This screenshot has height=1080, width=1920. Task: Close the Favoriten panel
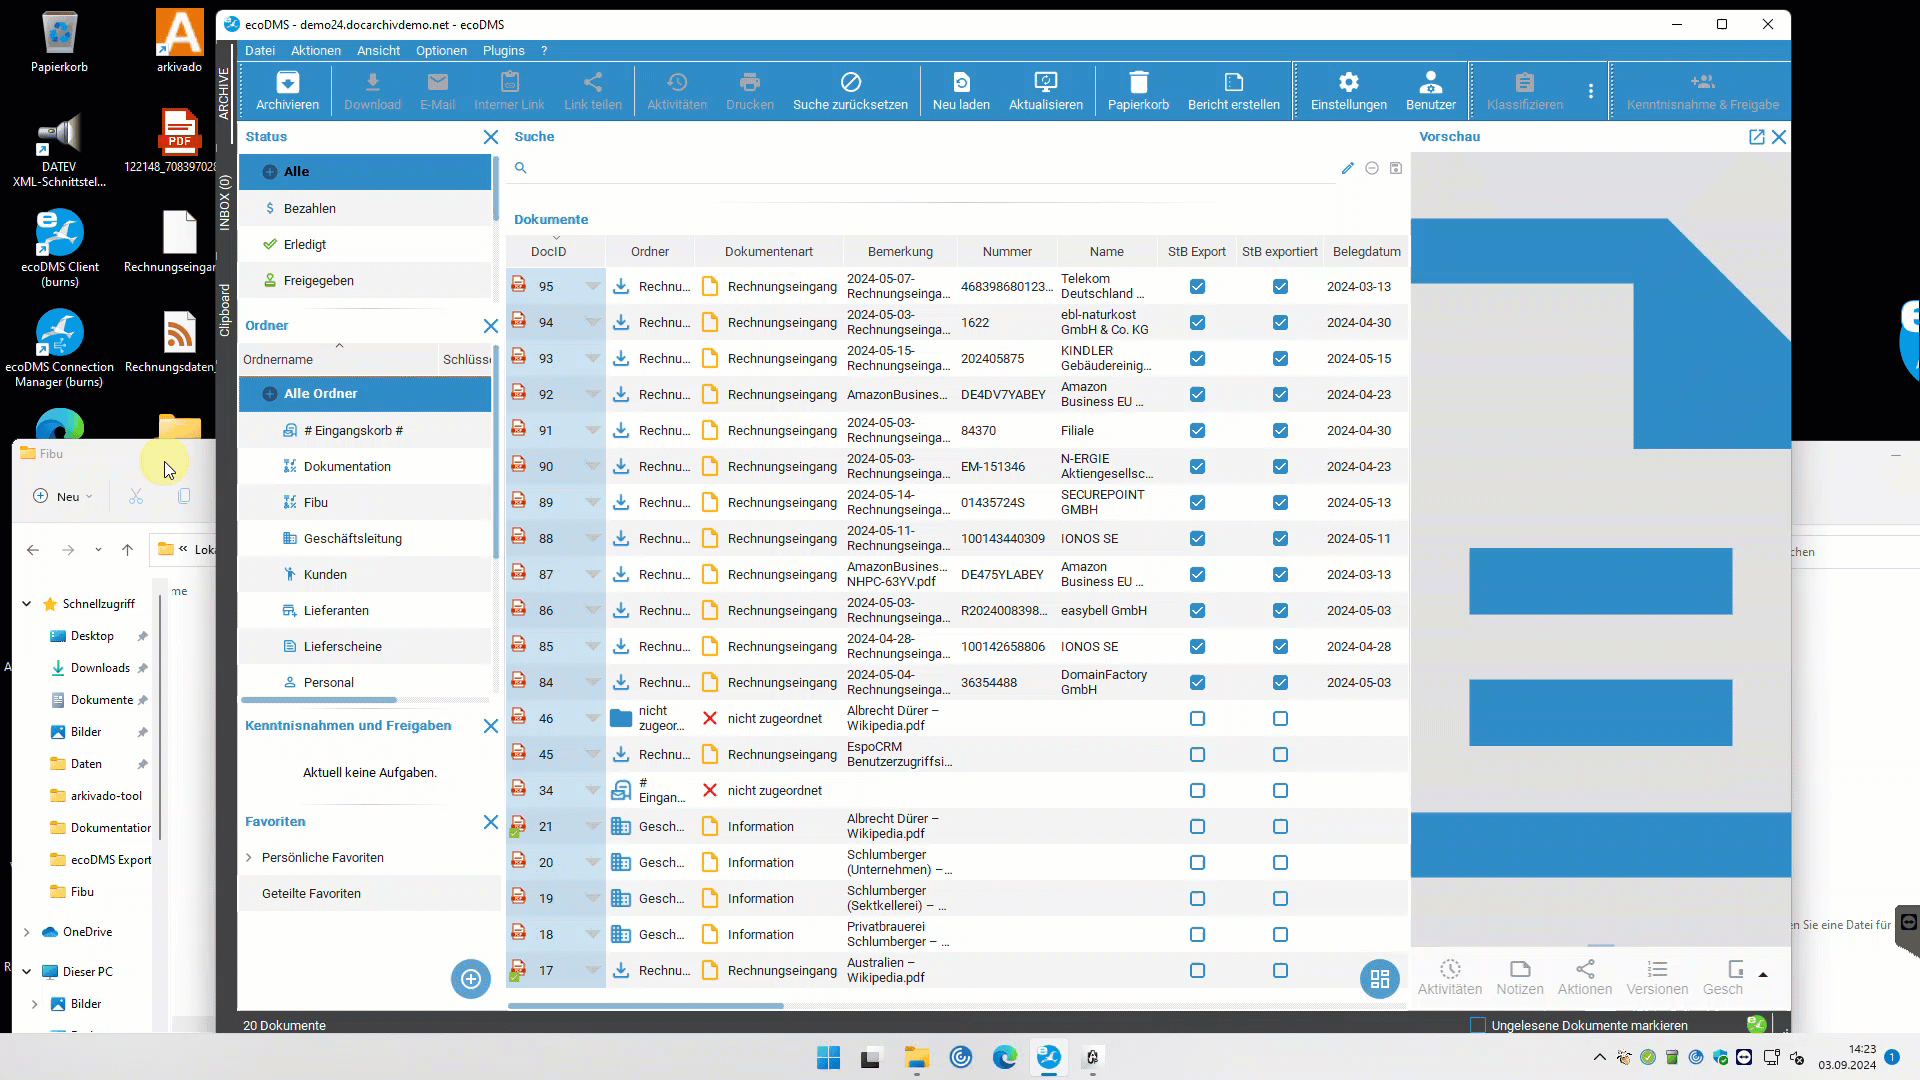pyautogui.click(x=490, y=822)
